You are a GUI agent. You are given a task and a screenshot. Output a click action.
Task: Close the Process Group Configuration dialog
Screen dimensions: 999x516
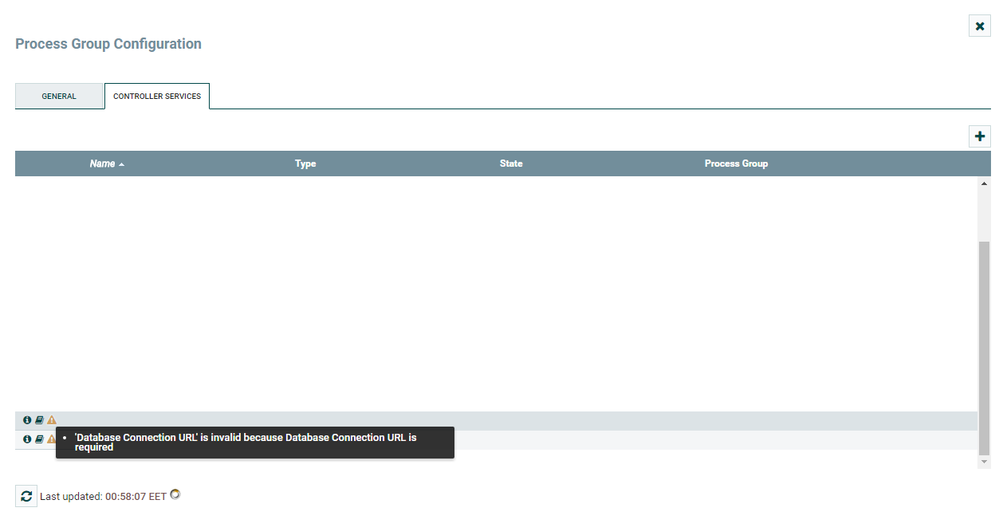click(979, 26)
